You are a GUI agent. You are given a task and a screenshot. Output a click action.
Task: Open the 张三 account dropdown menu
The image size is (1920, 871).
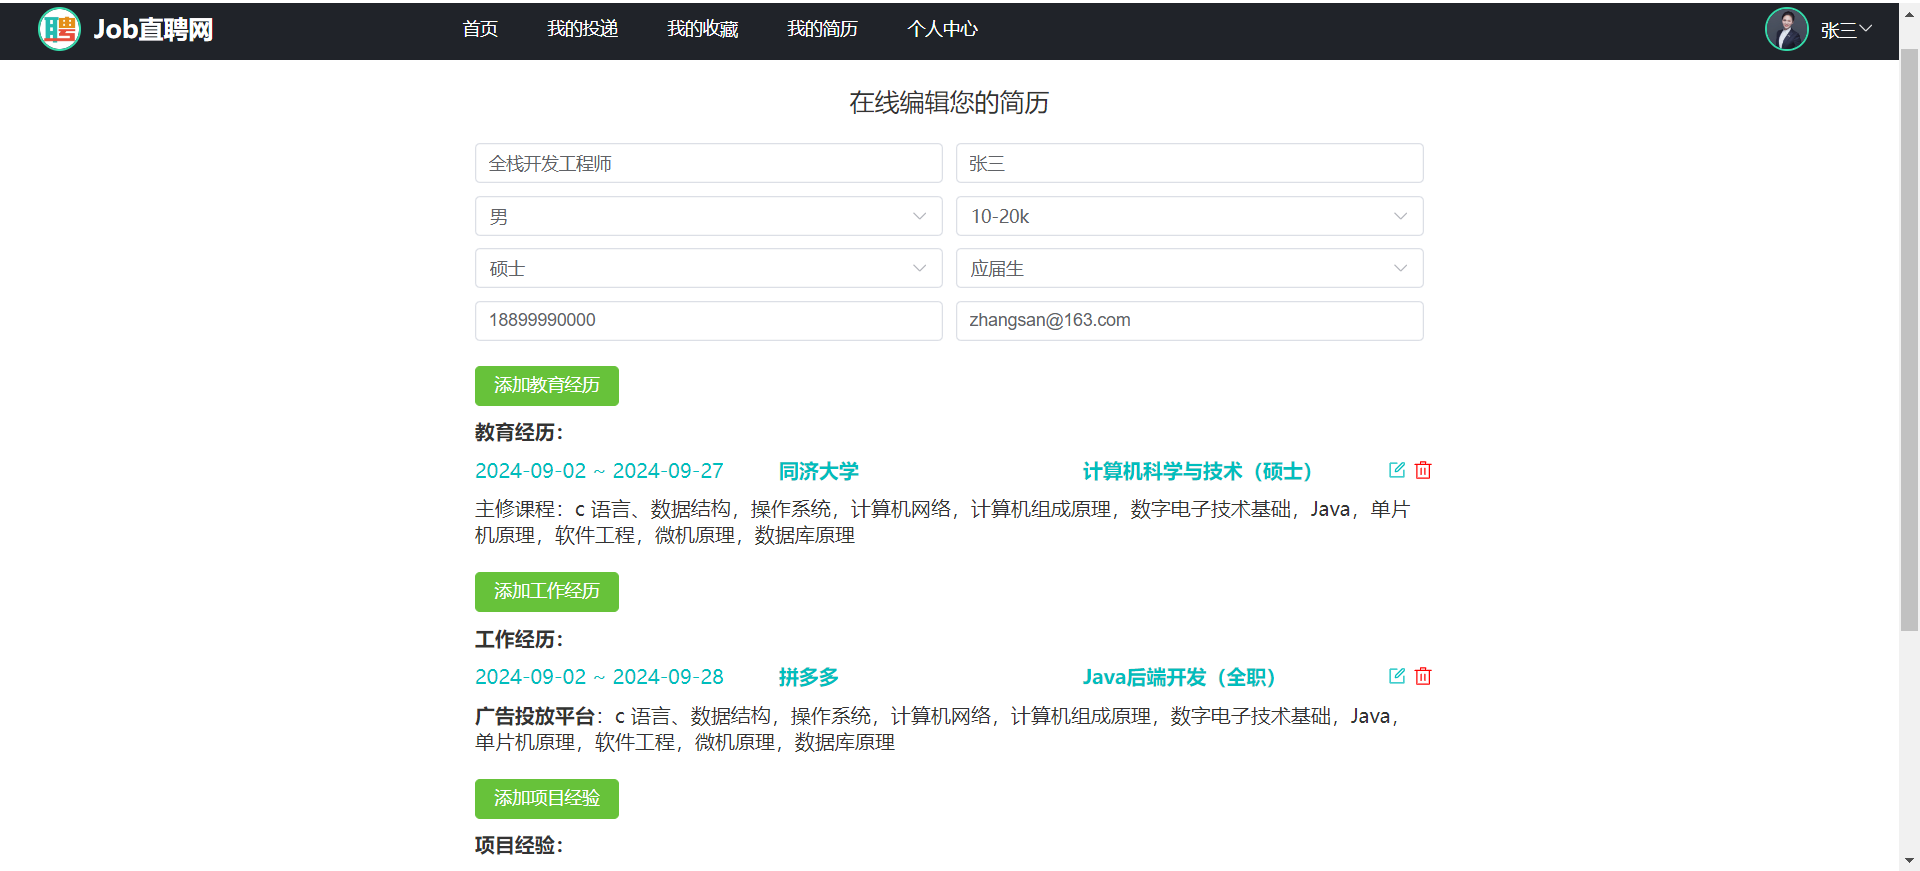pyautogui.click(x=1845, y=30)
